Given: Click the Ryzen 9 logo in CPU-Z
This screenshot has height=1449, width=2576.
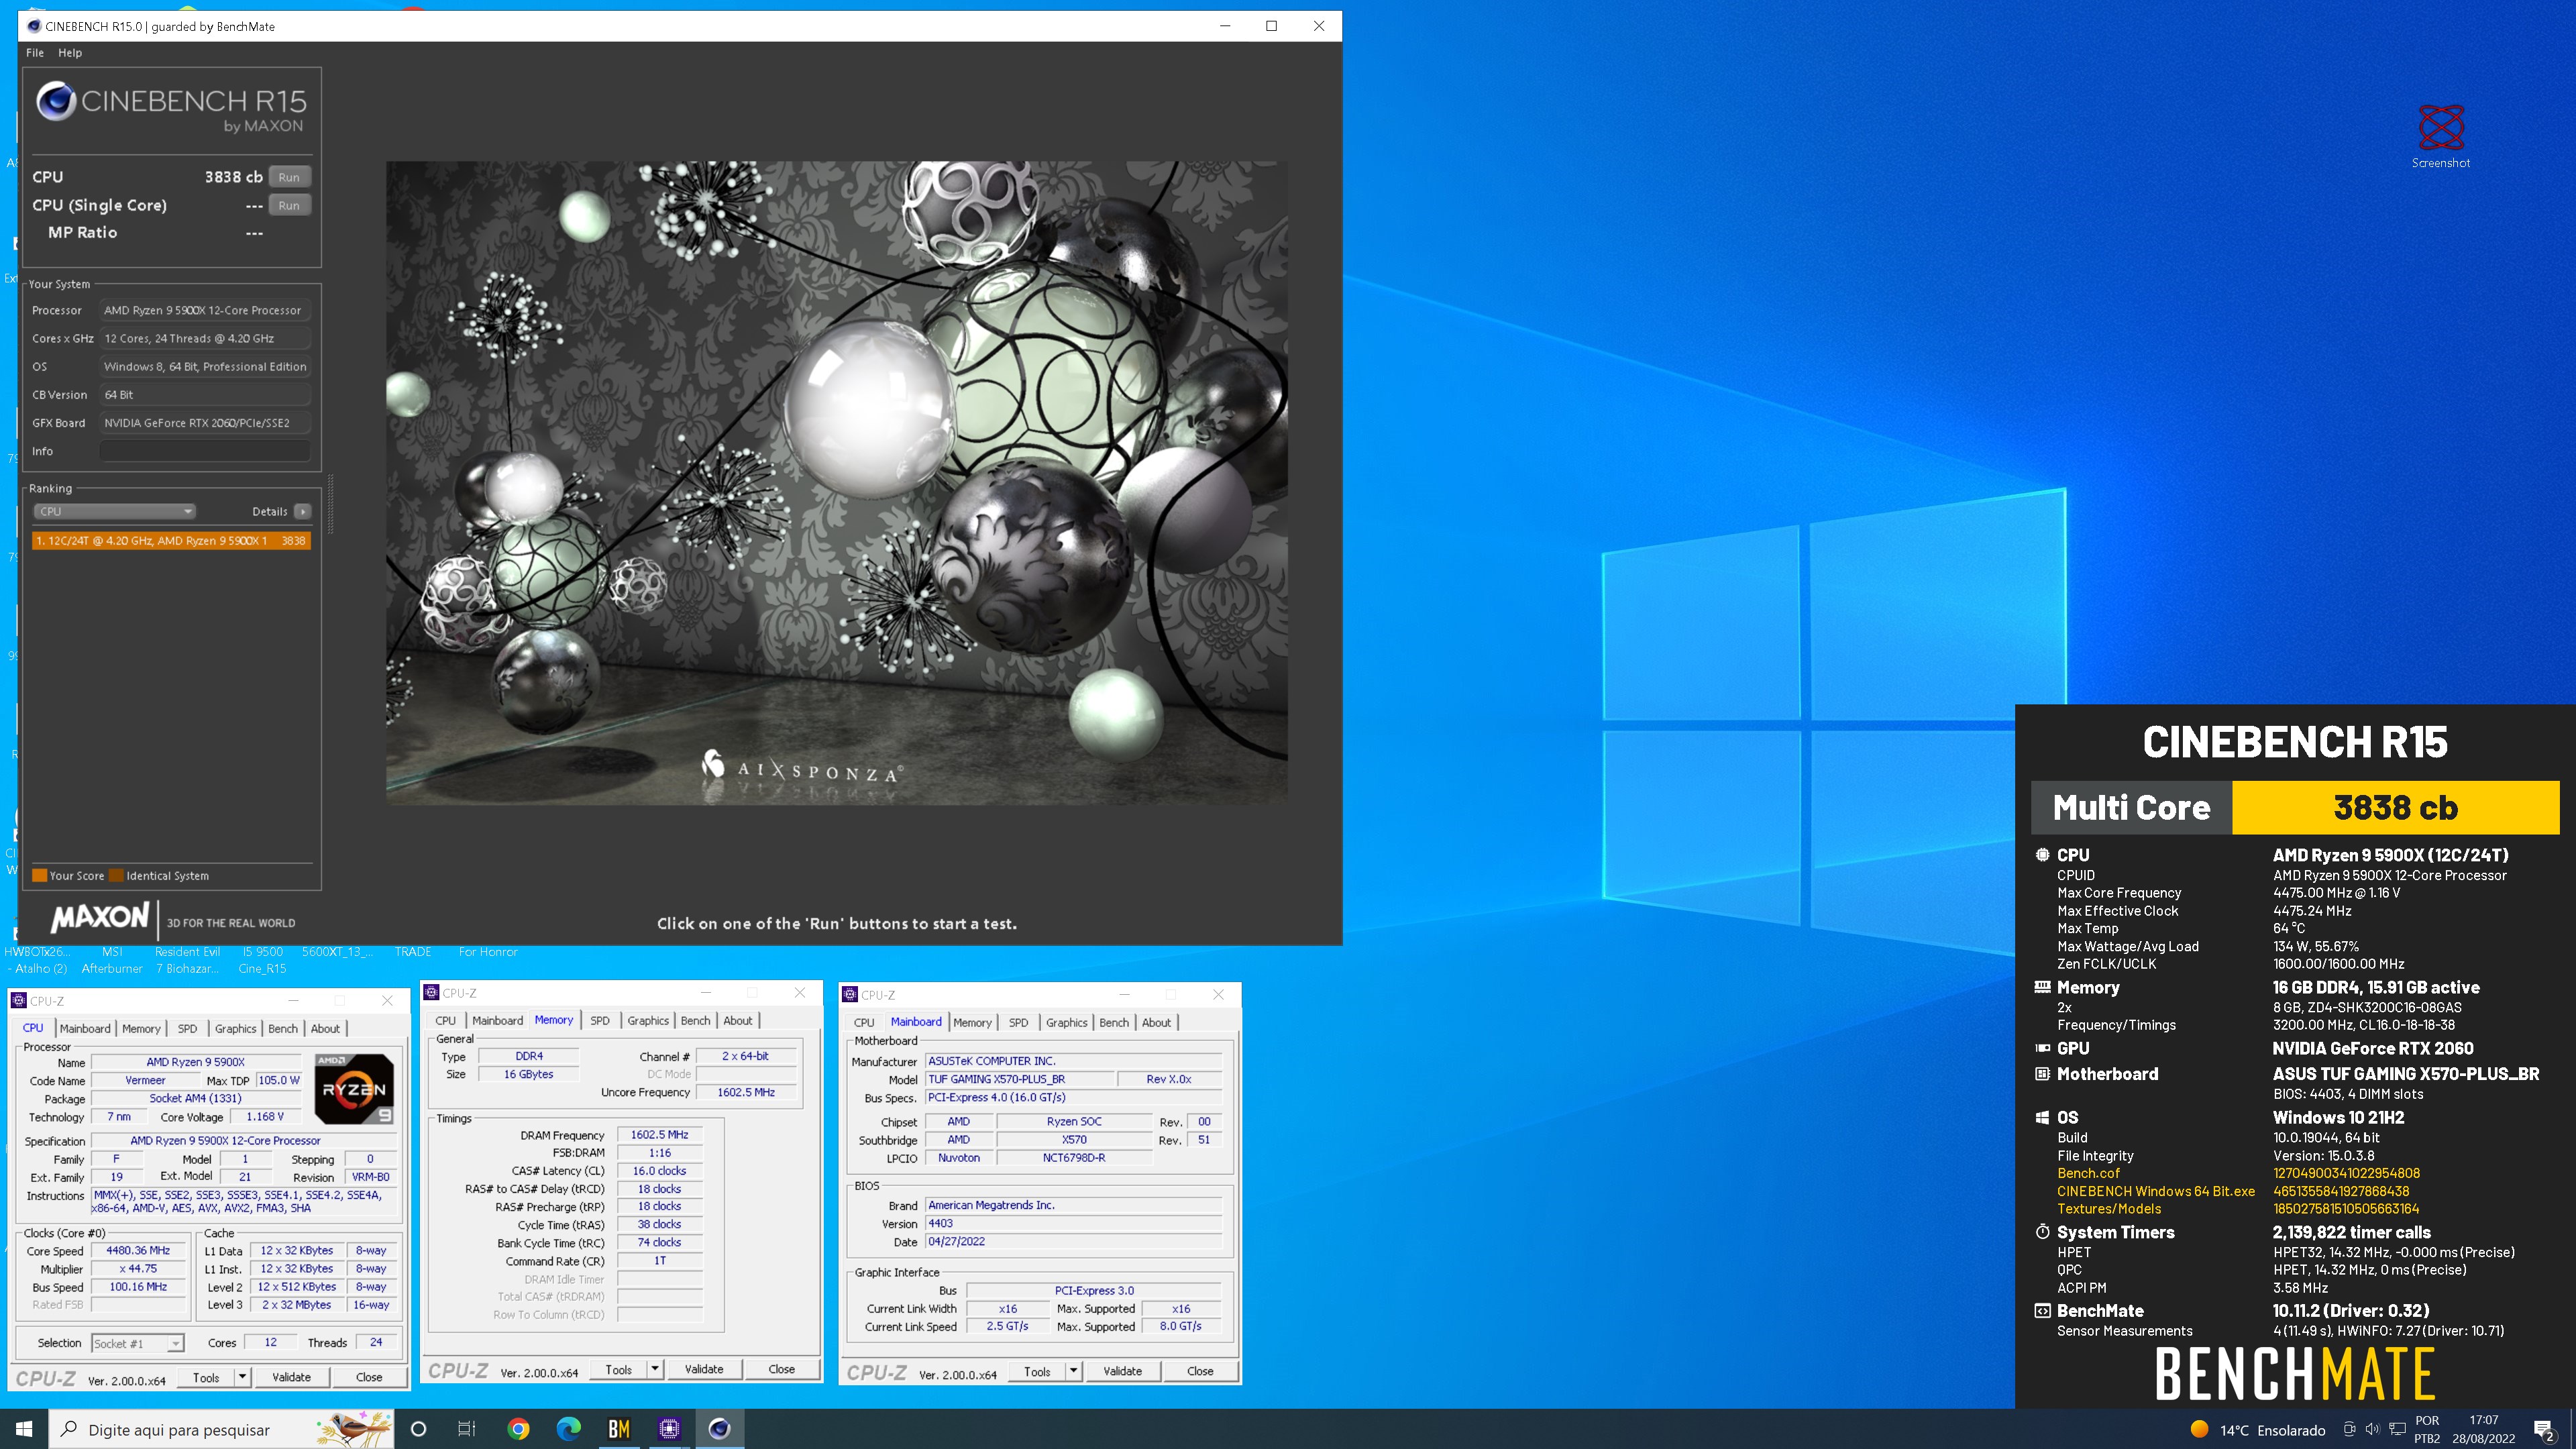Looking at the screenshot, I should [354, 1089].
